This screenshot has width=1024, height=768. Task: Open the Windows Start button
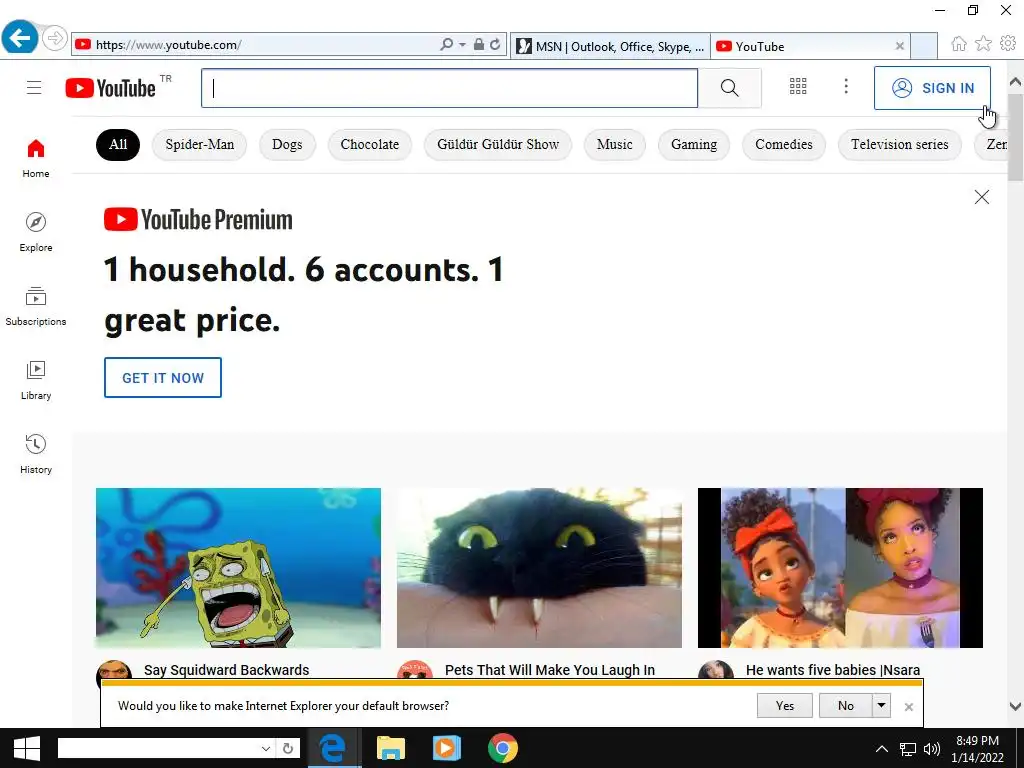click(x=27, y=748)
